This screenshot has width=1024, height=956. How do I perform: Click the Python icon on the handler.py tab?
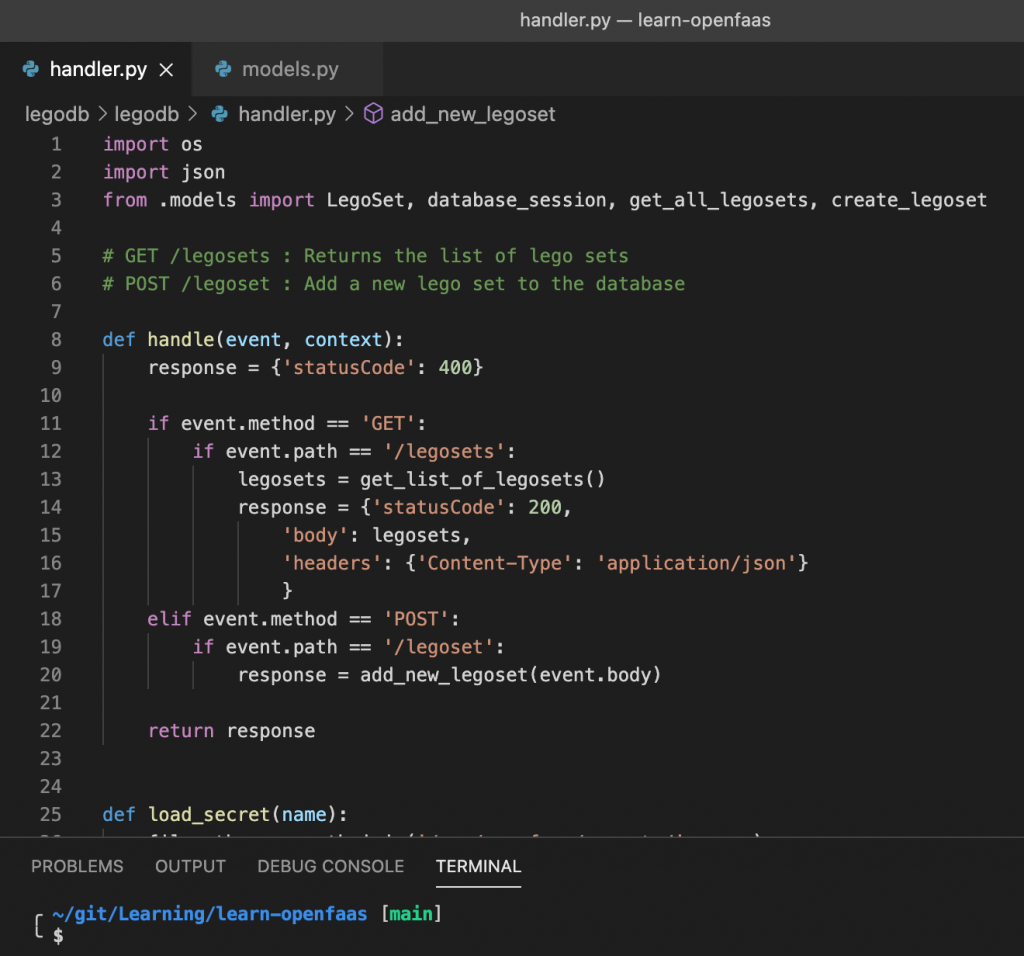(30, 70)
